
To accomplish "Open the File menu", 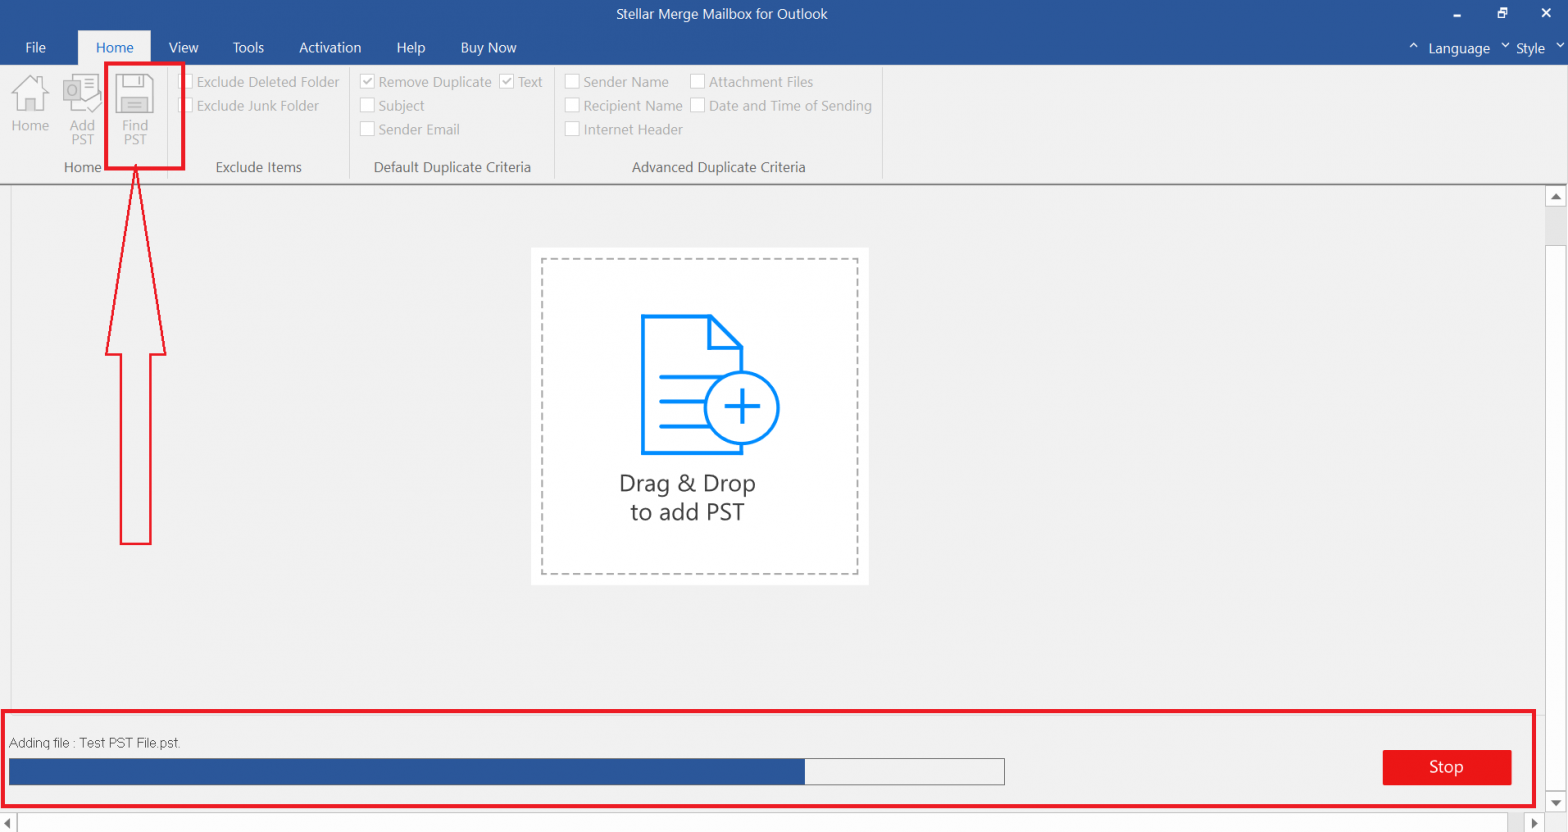I will 36,48.
